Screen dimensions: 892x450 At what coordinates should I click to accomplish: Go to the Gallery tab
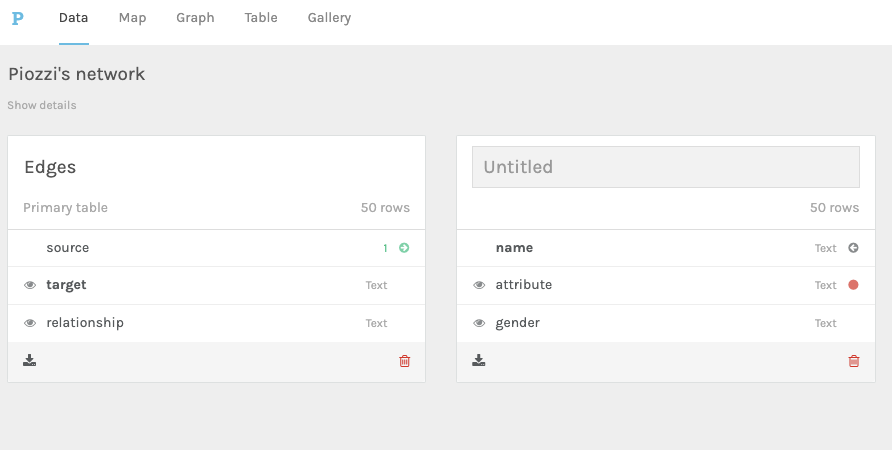point(329,18)
